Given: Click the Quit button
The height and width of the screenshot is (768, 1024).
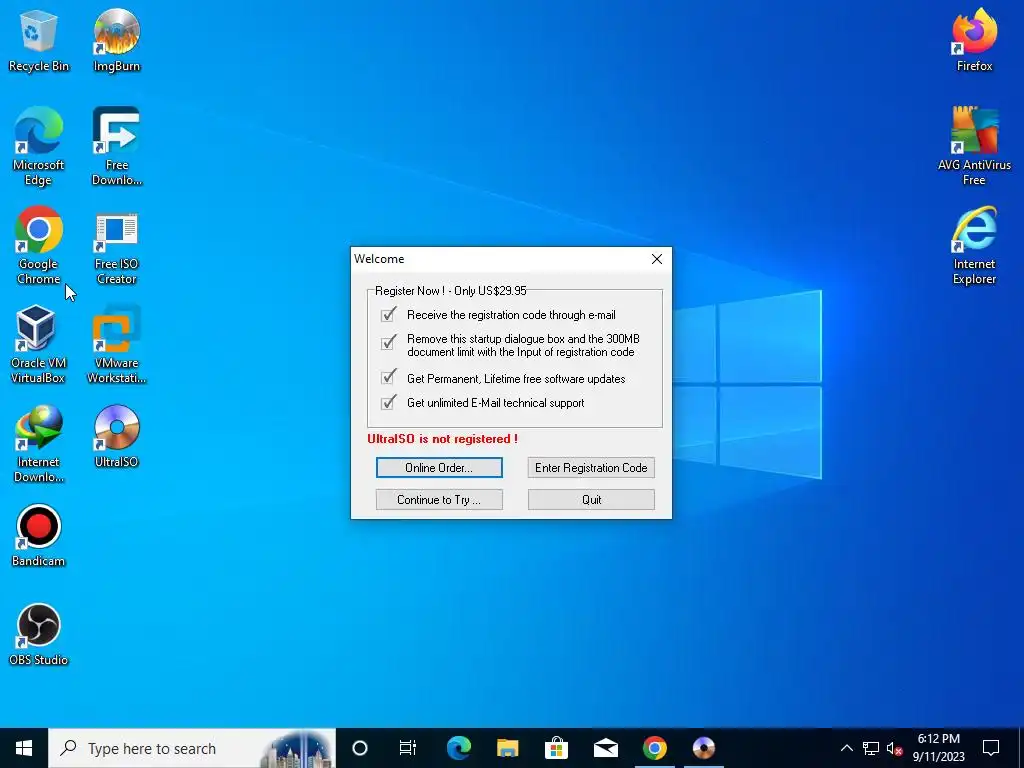Looking at the screenshot, I should coord(591,500).
